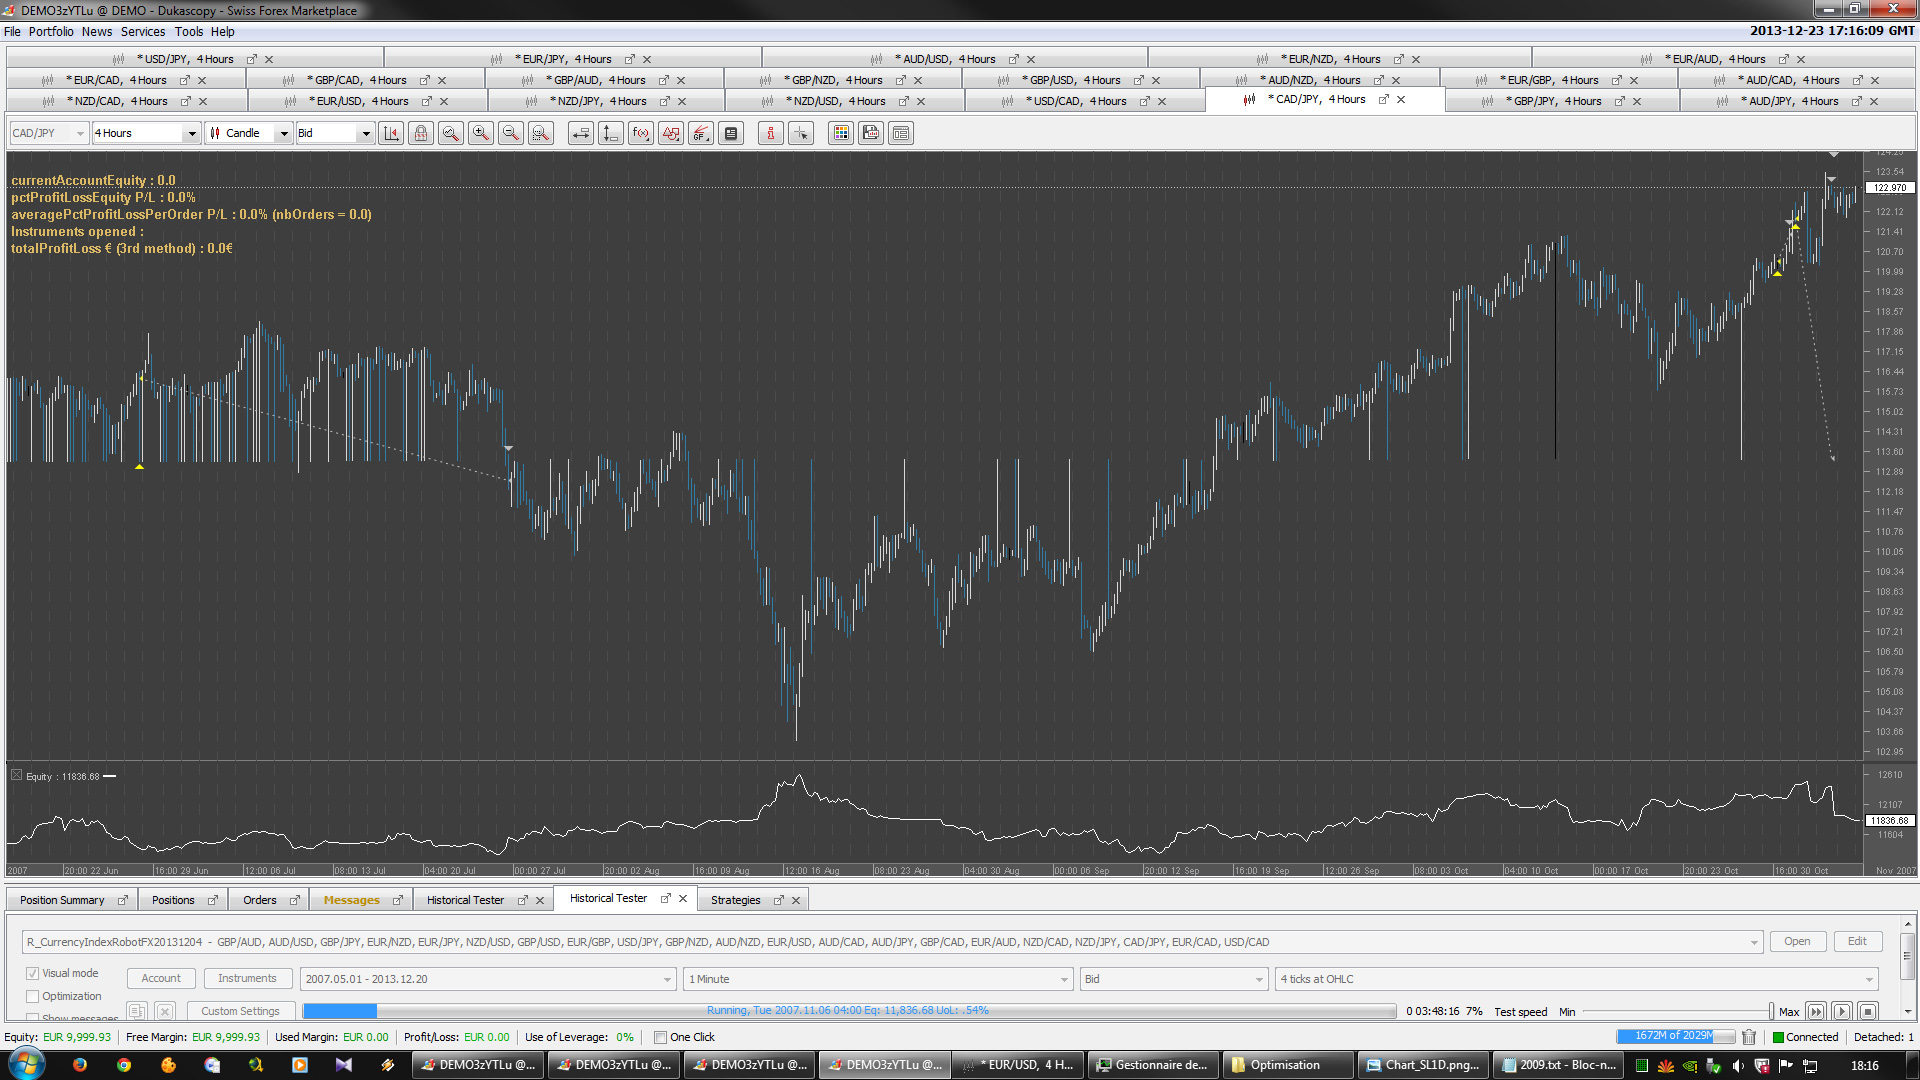Image resolution: width=1920 pixels, height=1080 pixels.
Task: Close the Equity indicator panel
Action: 16,775
